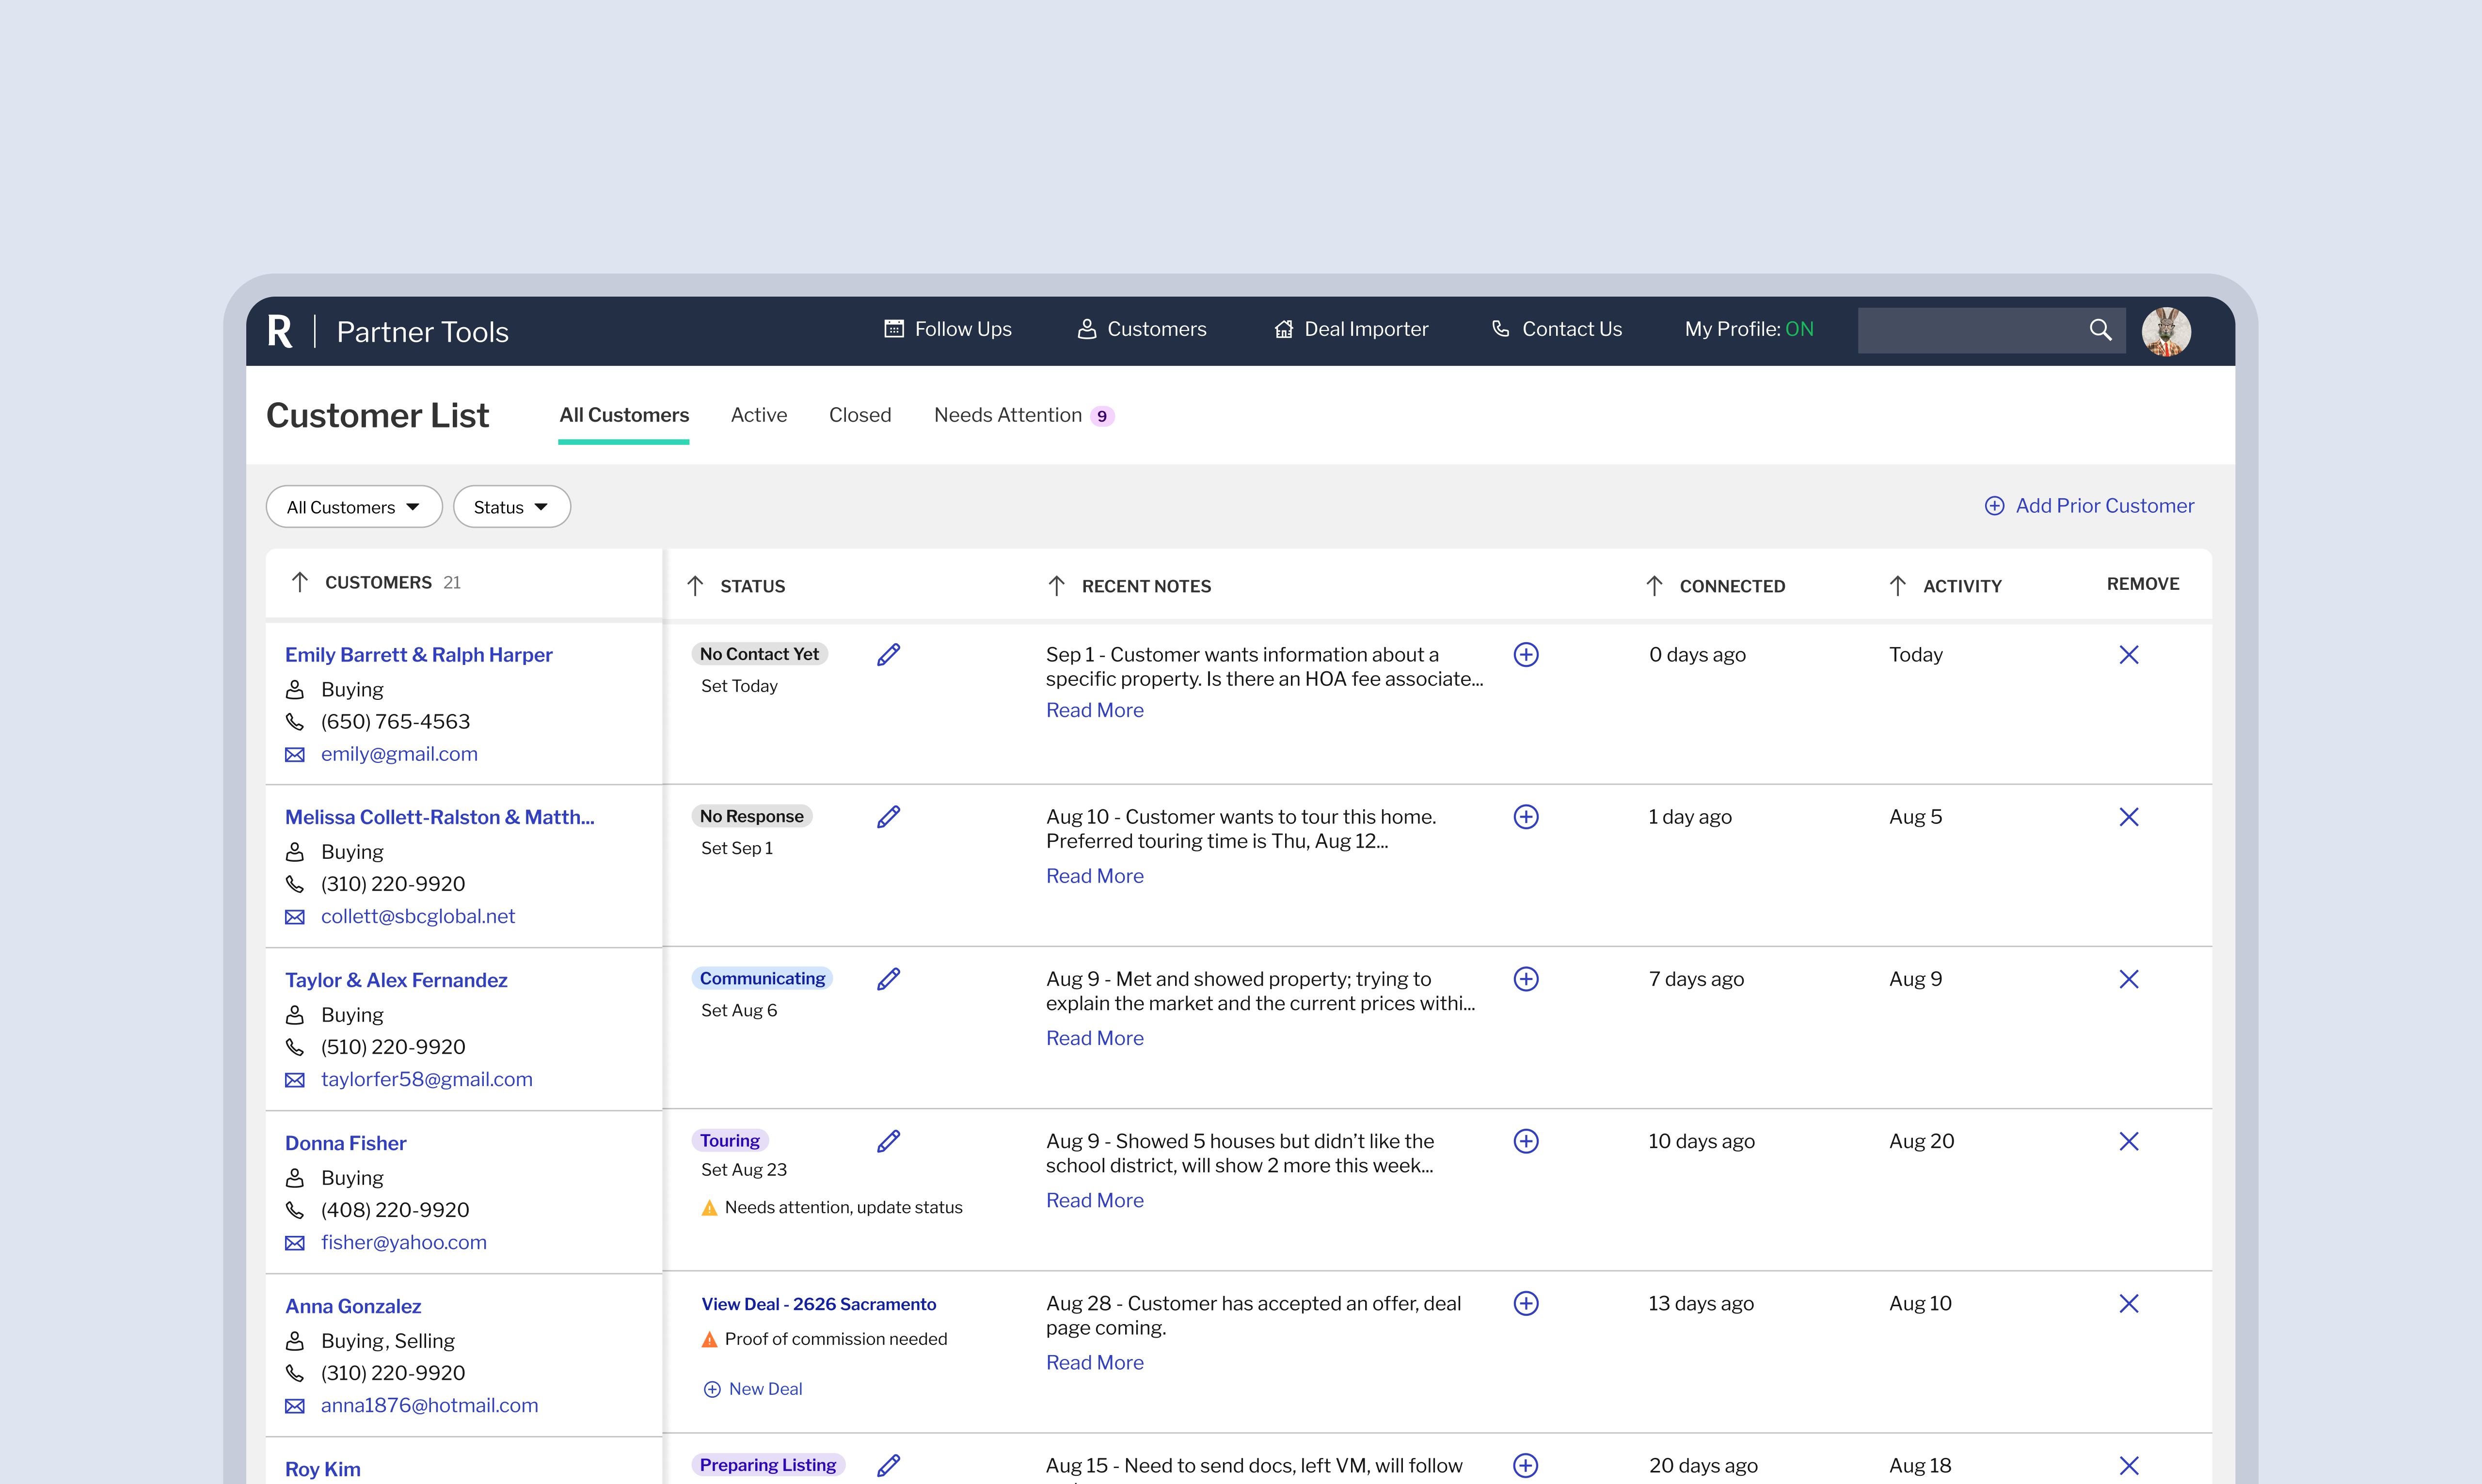Add a note for Emily Barrett row
The height and width of the screenshot is (1484, 2482).
coord(1526,655)
